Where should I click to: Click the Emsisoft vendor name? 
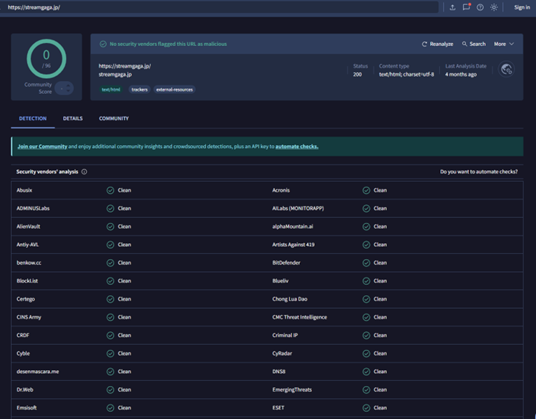pyautogui.click(x=26, y=408)
